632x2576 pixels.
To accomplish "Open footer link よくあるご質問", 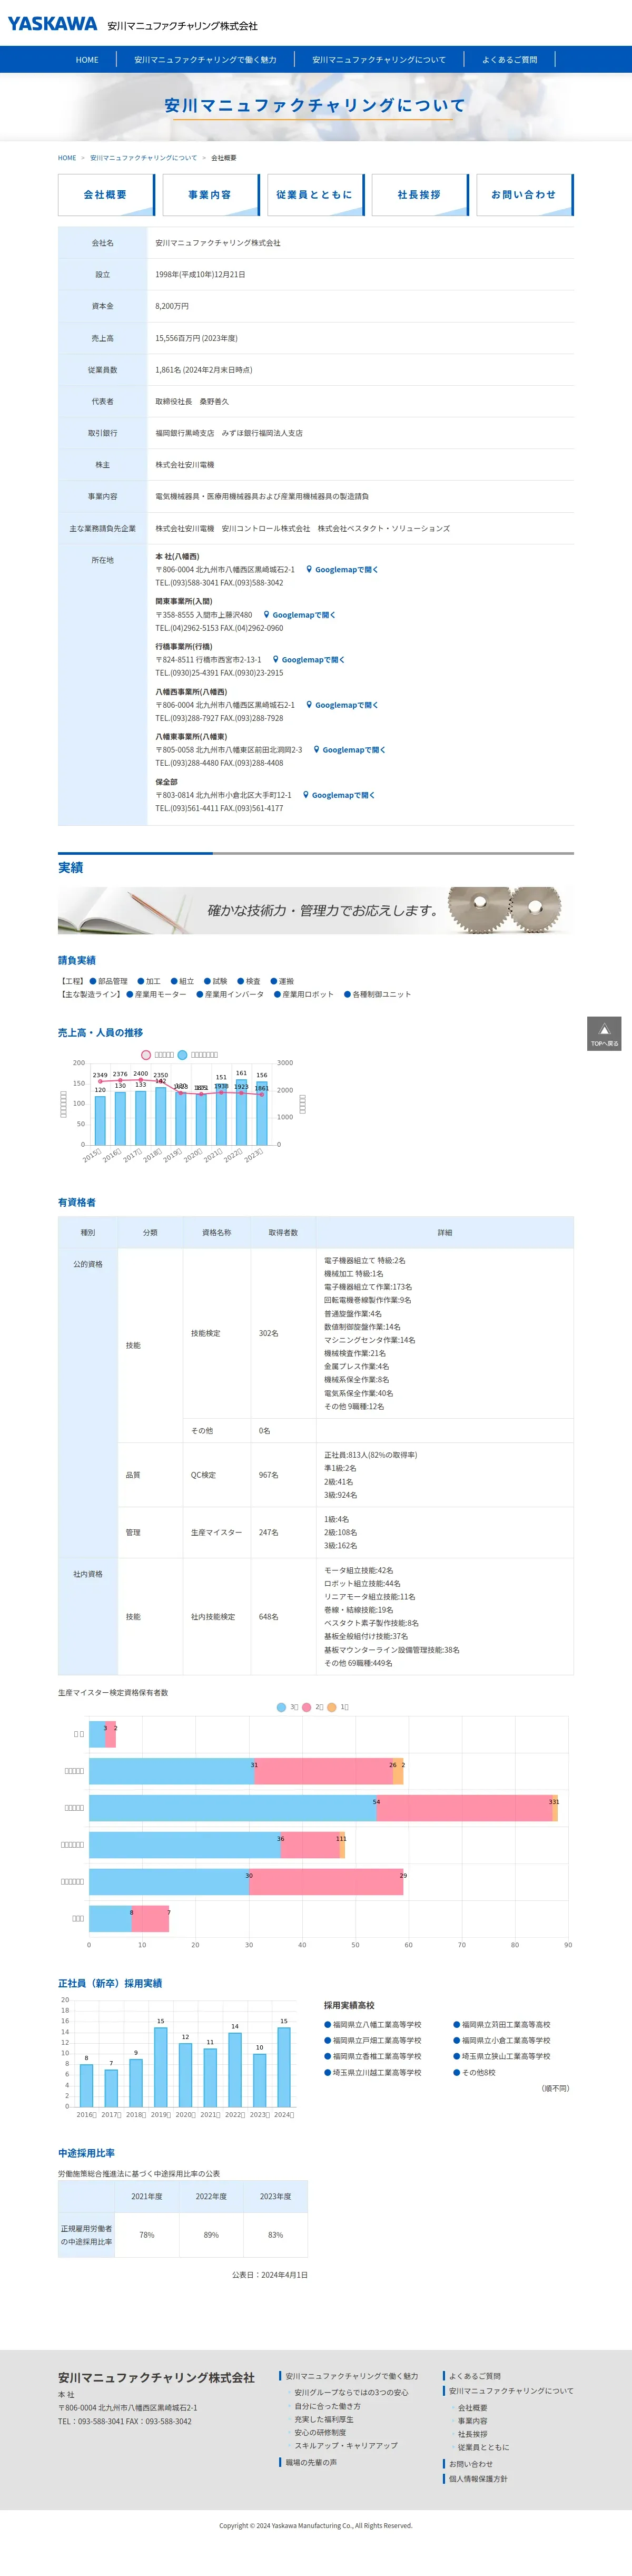I will coord(475,2376).
